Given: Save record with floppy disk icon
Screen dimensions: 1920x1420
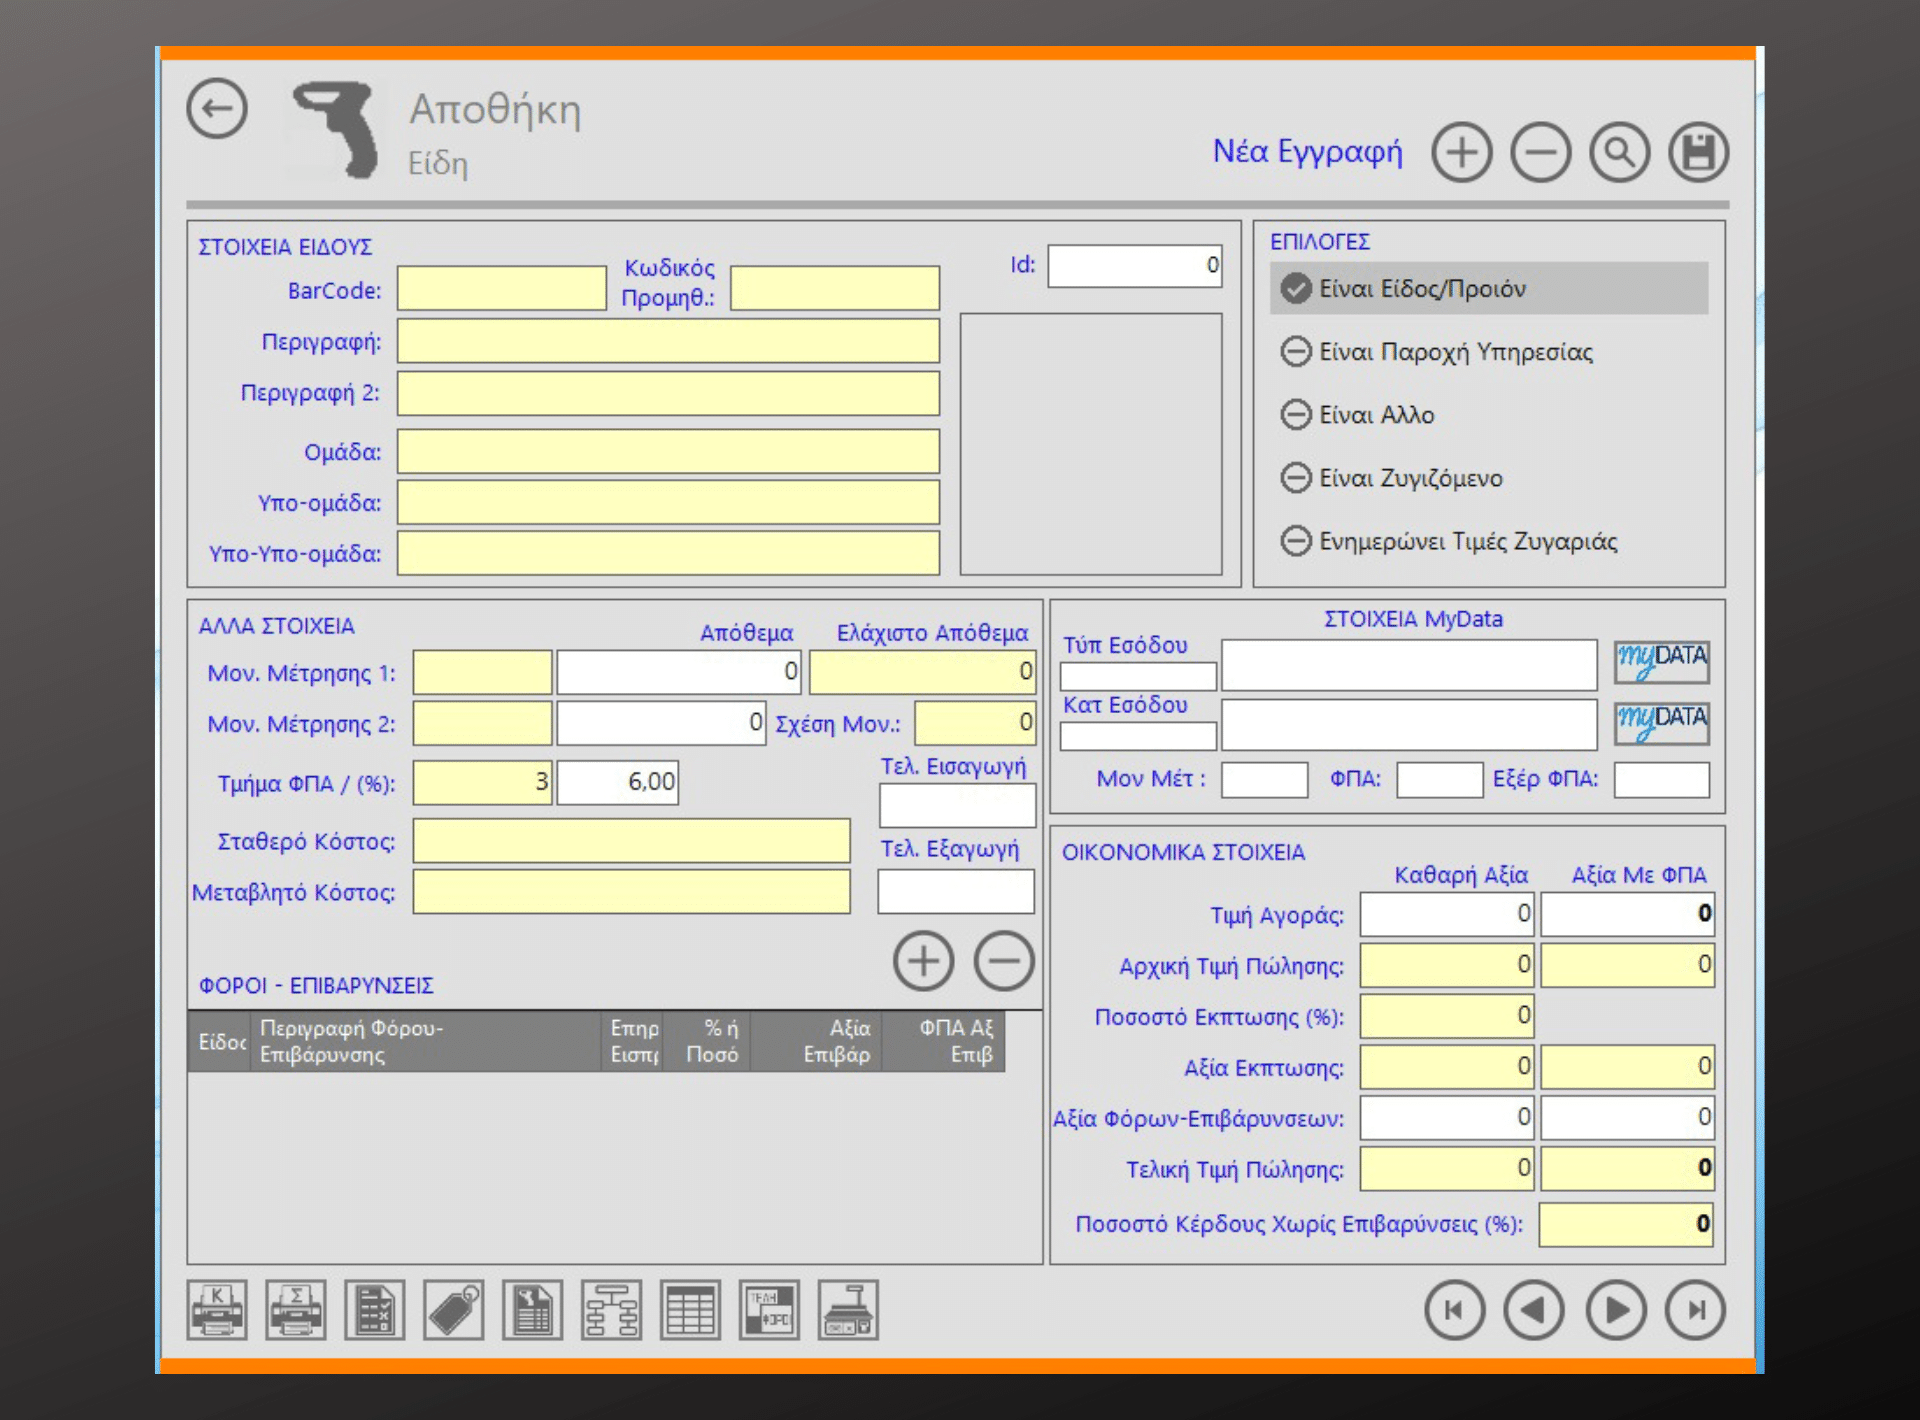Looking at the screenshot, I should click(x=1698, y=153).
